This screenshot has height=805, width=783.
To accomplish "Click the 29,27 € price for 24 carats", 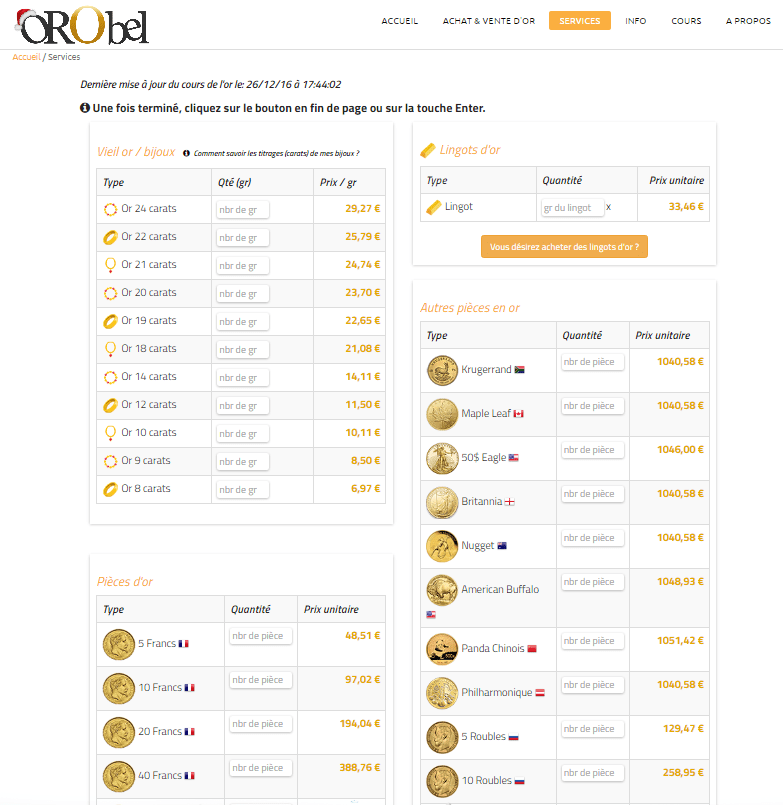I will tap(362, 208).
